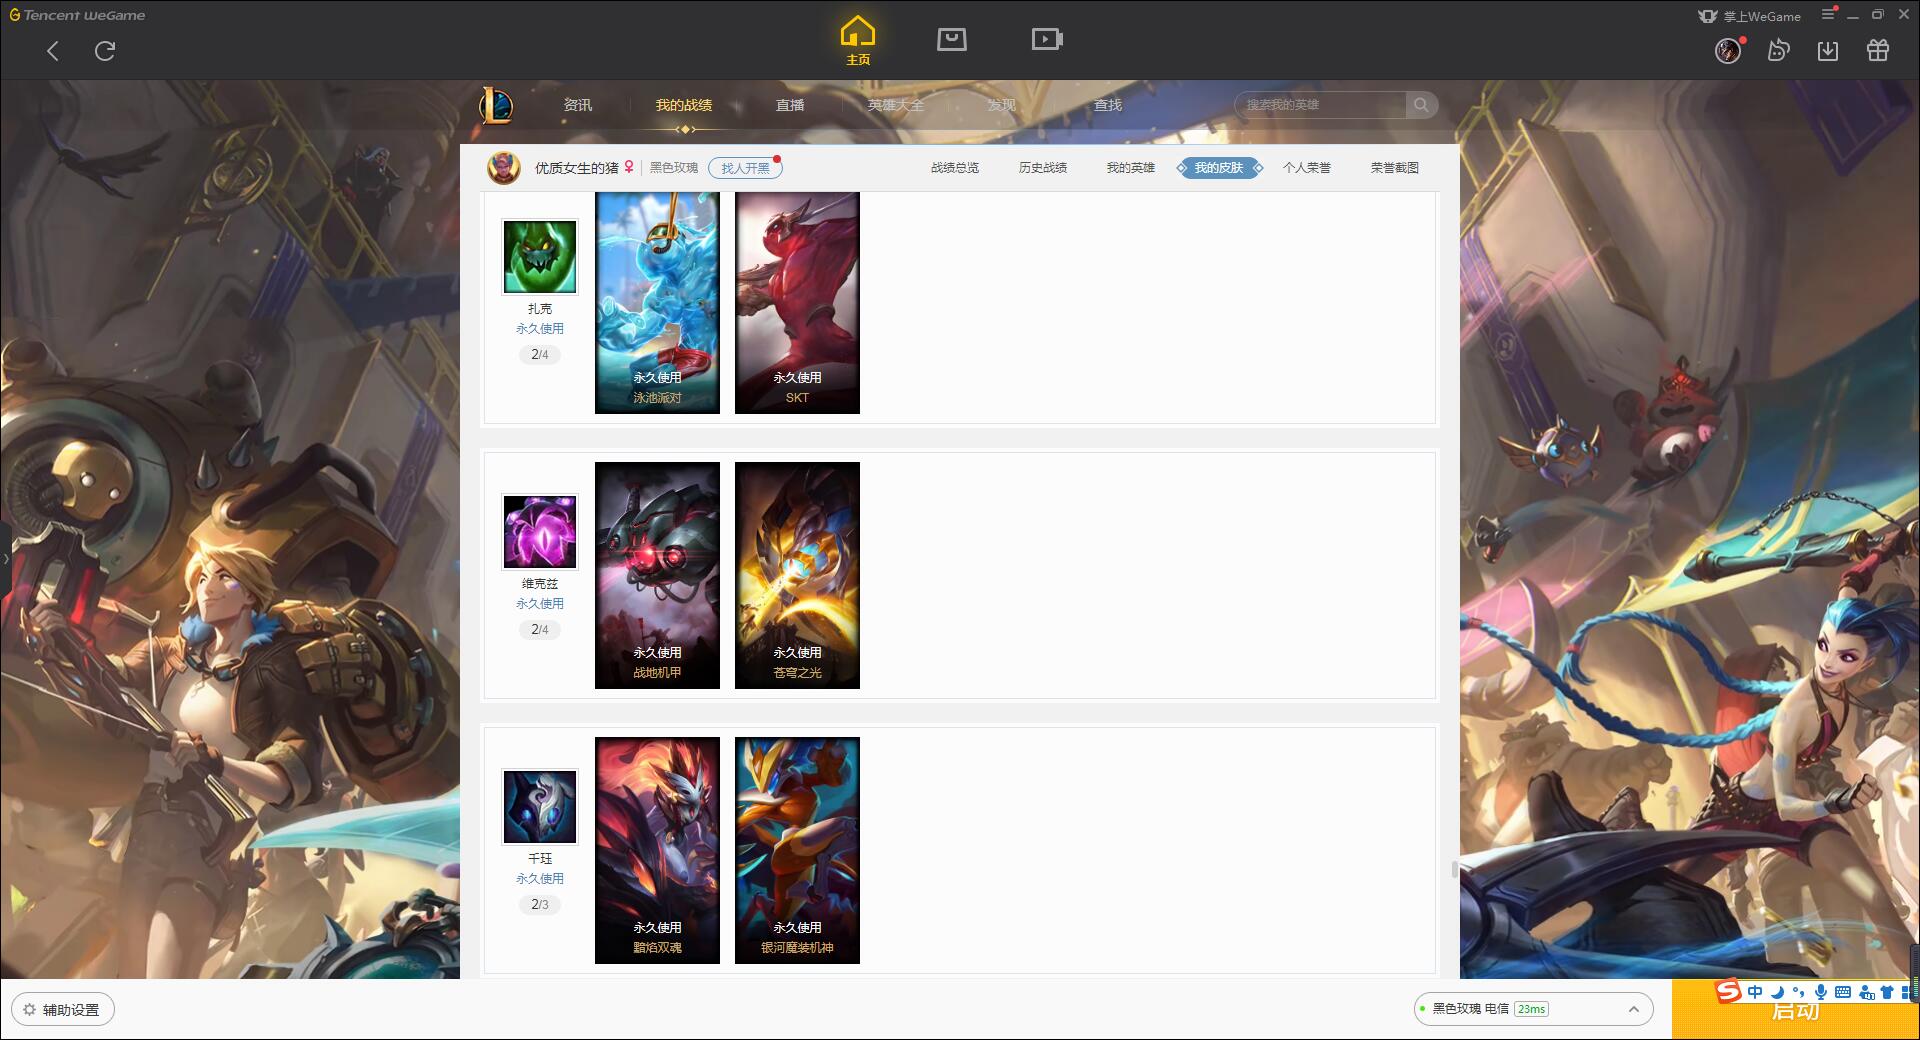Refresh the page with the reload icon
The image size is (1920, 1040).
(105, 51)
